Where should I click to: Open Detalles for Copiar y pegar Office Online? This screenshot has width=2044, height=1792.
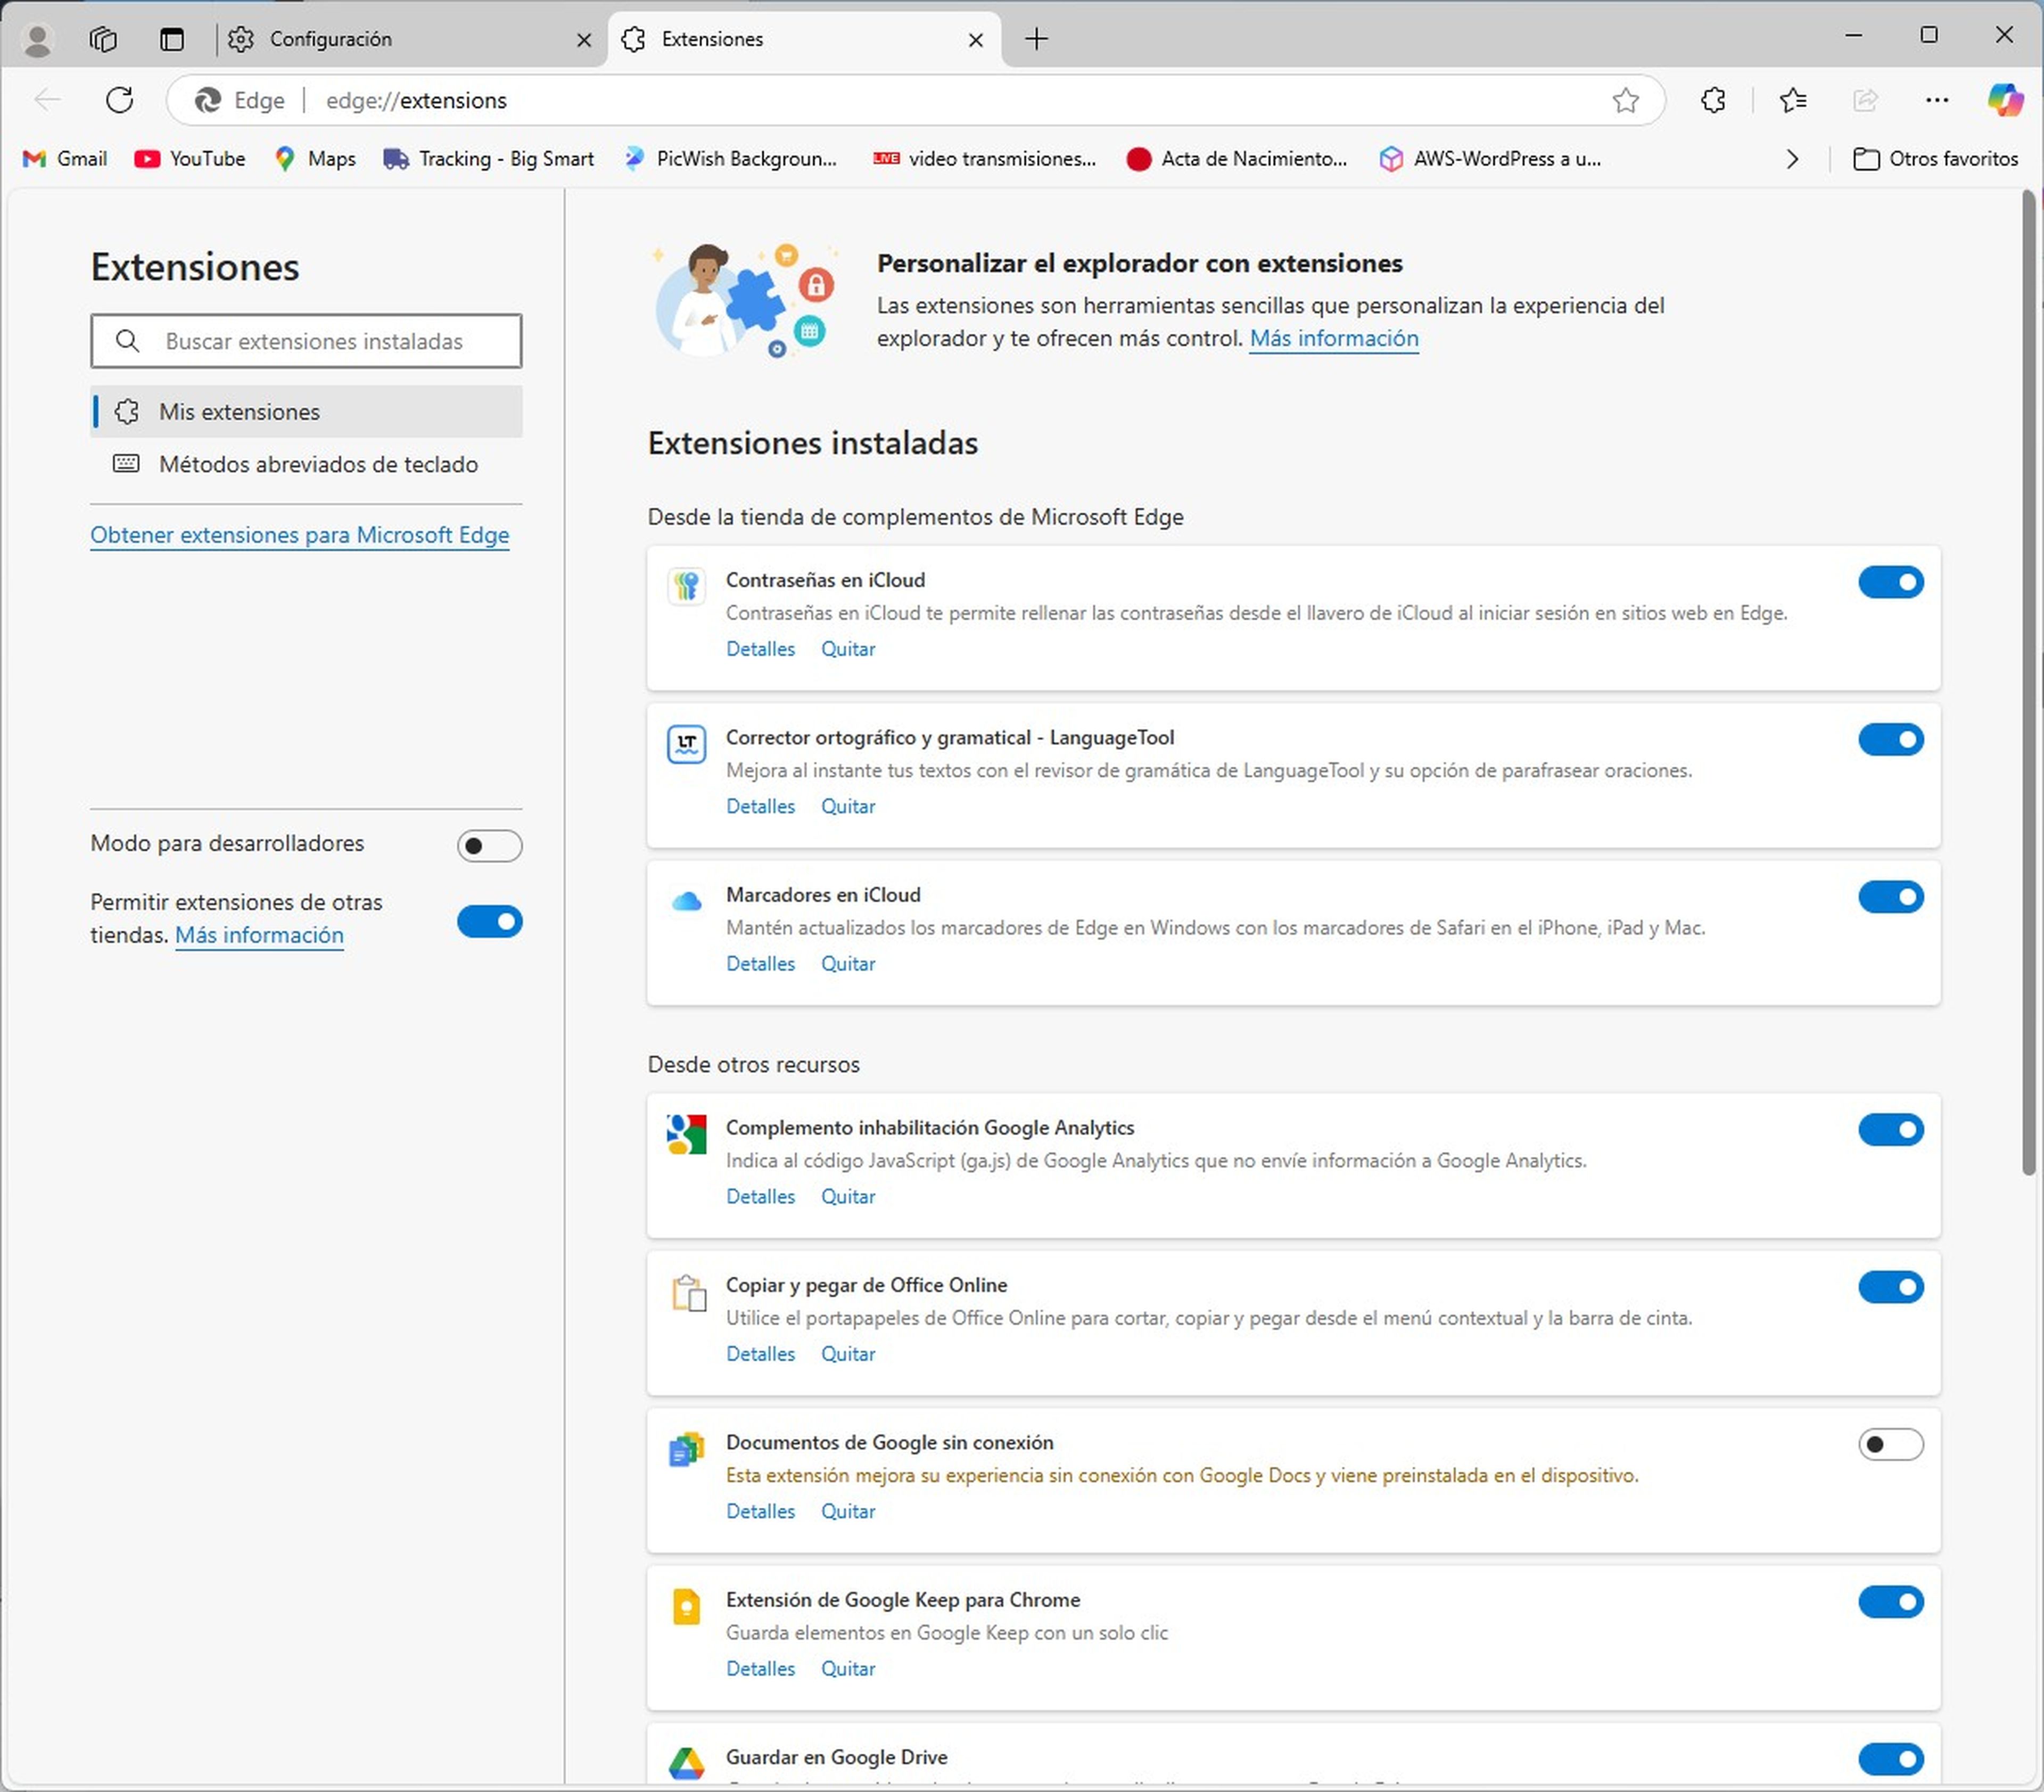(x=760, y=1354)
